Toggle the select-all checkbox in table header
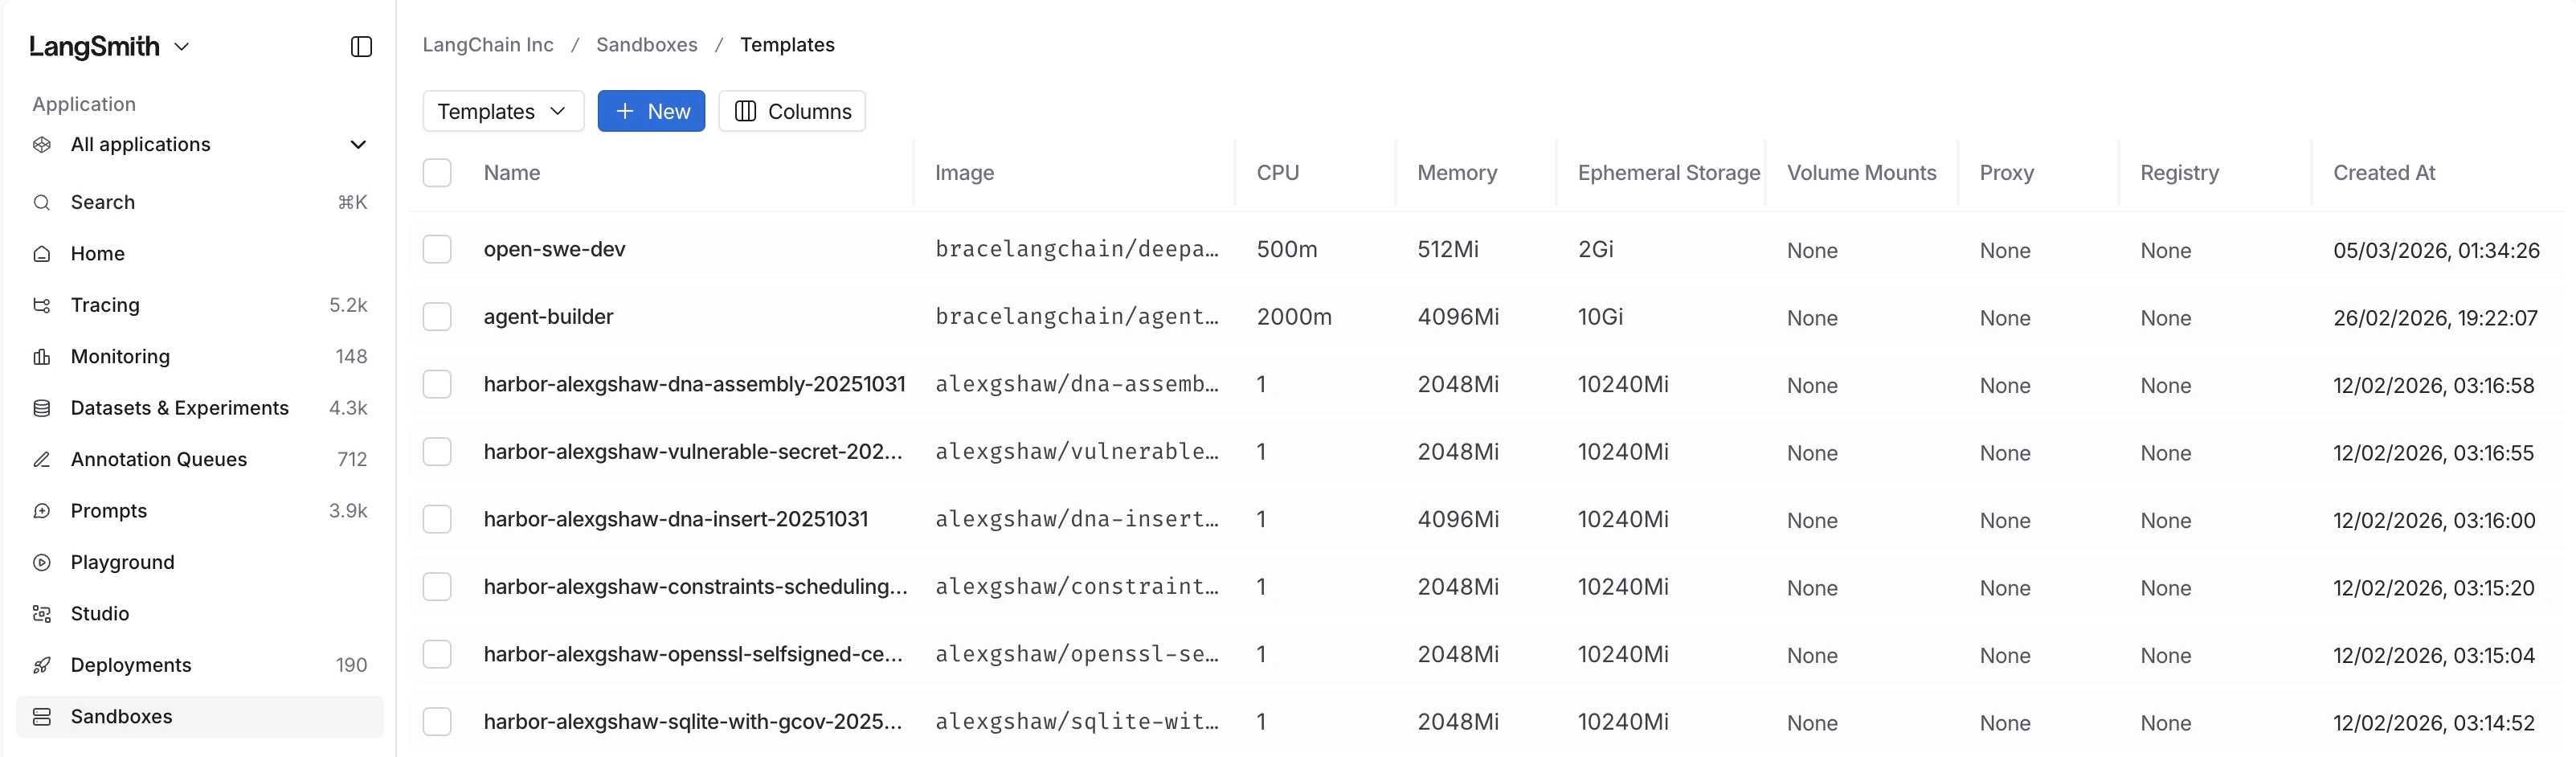The height and width of the screenshot is (757, 2576). (x=437, y=172)
